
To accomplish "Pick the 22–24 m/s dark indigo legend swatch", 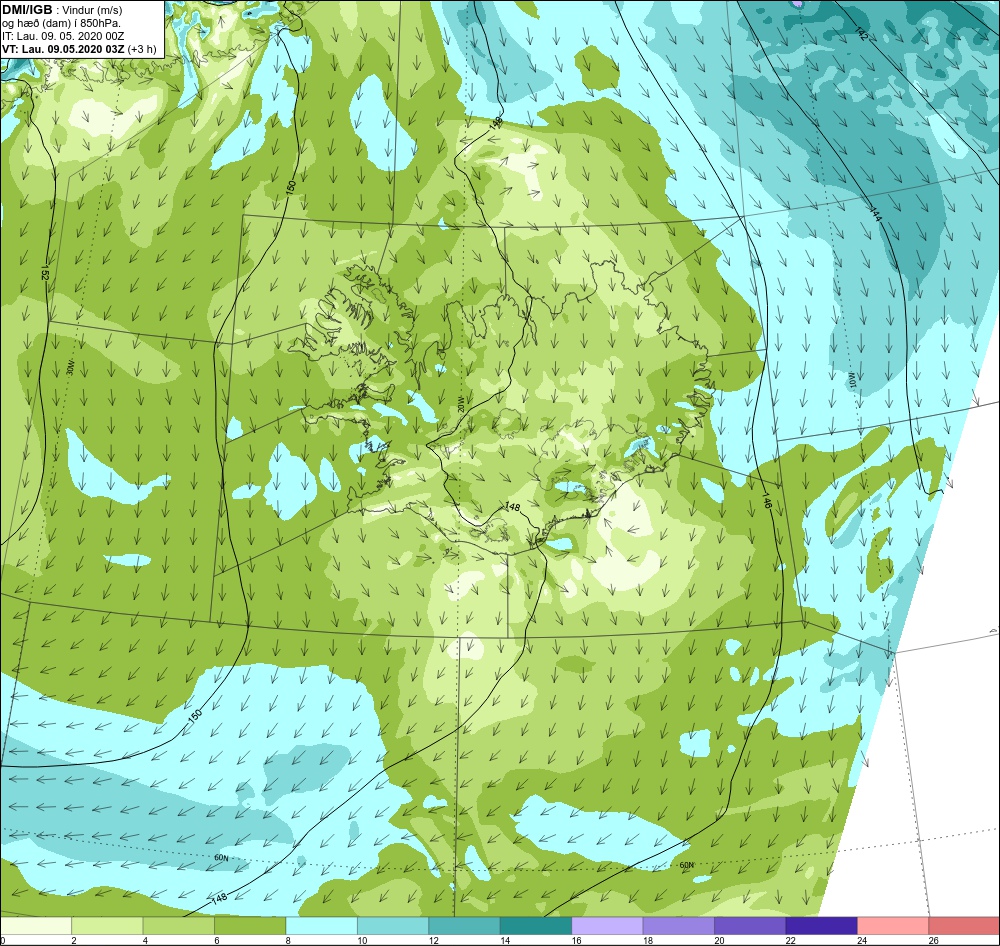I will coord(821,926).
